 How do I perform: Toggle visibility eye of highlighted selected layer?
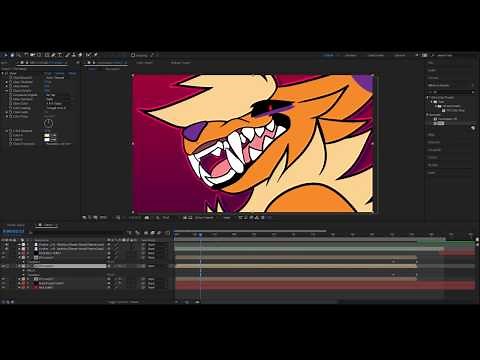(3, 266)
